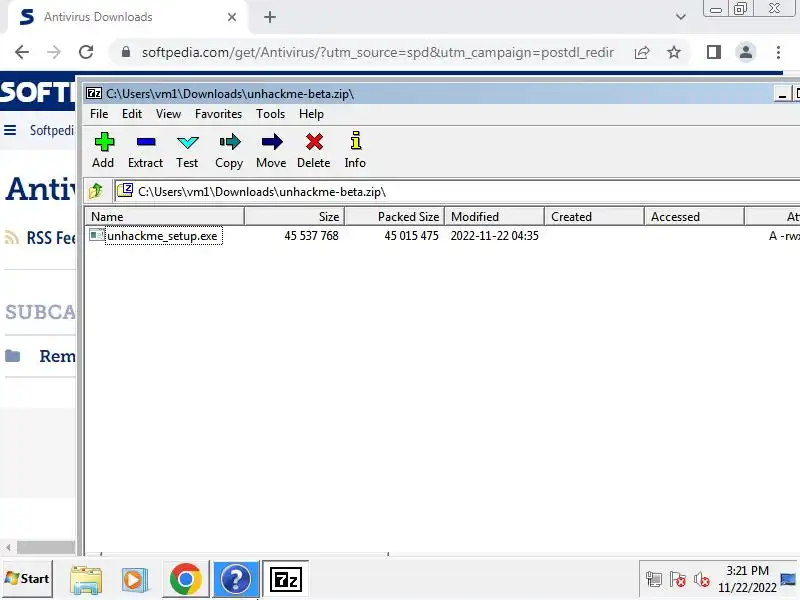
Task: Reload the Softpedia page
Action: (86, 52)
